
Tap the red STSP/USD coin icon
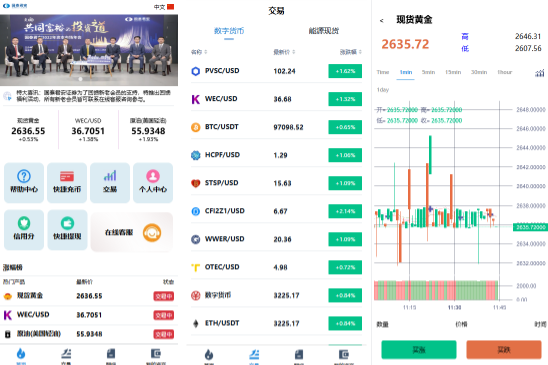196,183
